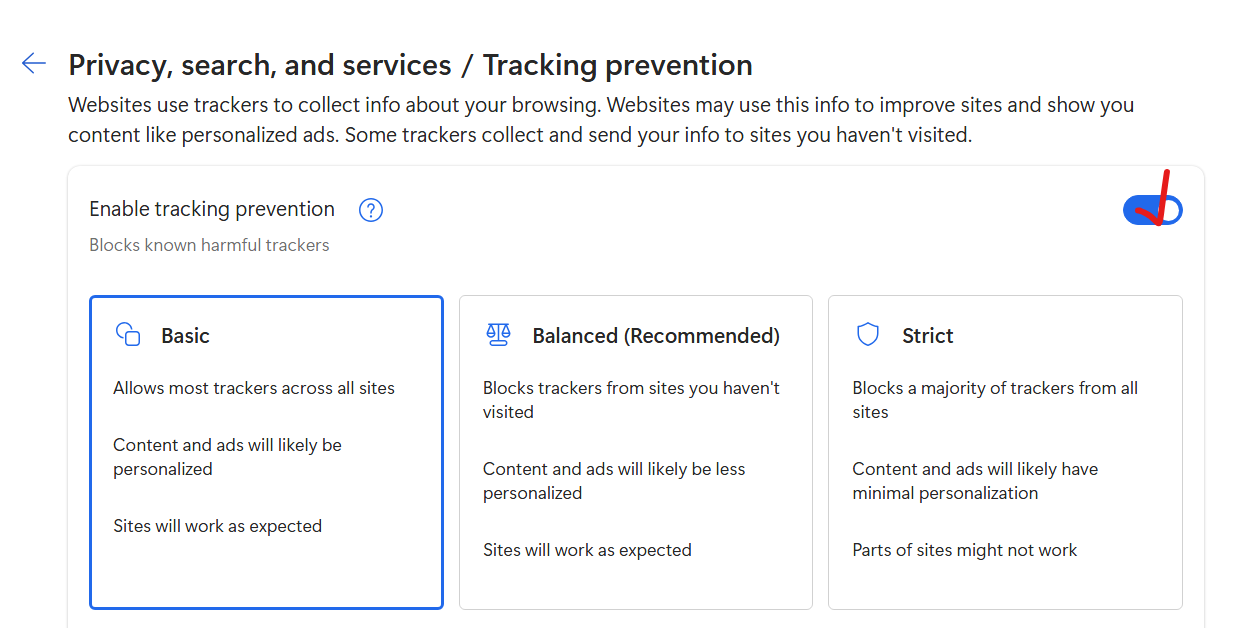Click the question mark beside Enable tracking prevention

point(370,210)
